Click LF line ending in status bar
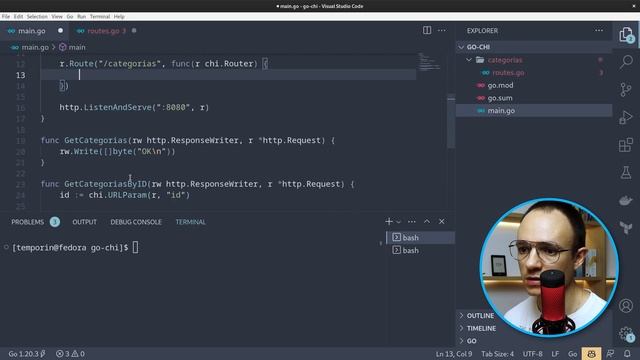The width and height of the screenshot is (640, 360). [555, 354]
